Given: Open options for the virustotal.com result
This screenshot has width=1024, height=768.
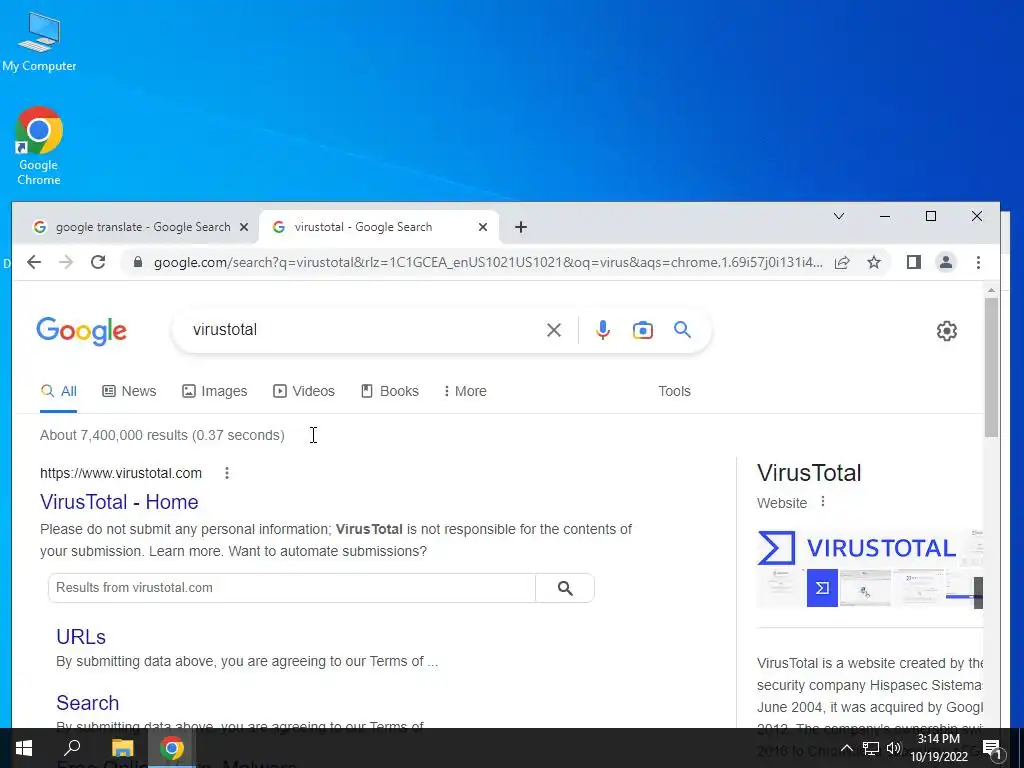Looking at the screenshot, I should [227, 473].
